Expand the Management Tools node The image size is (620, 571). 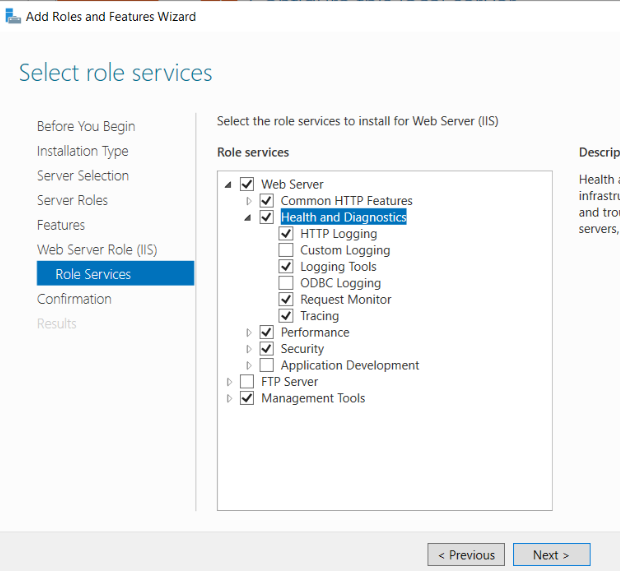click(229, 399)
